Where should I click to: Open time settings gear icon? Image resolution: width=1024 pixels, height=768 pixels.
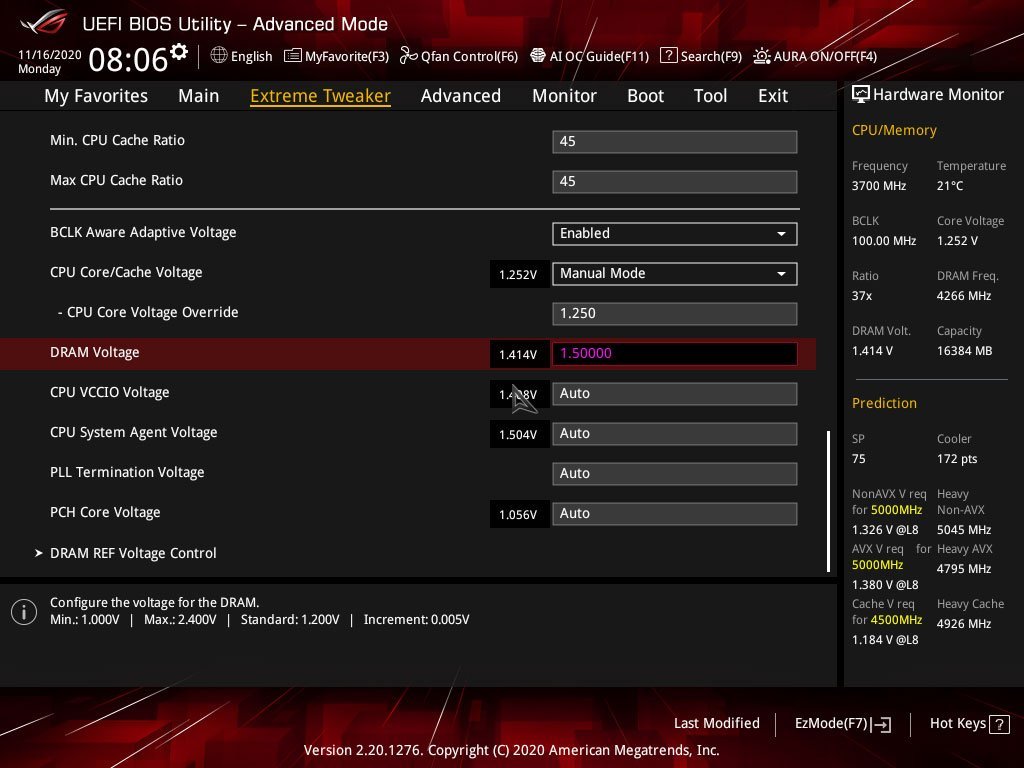click(x=179, y=52)
